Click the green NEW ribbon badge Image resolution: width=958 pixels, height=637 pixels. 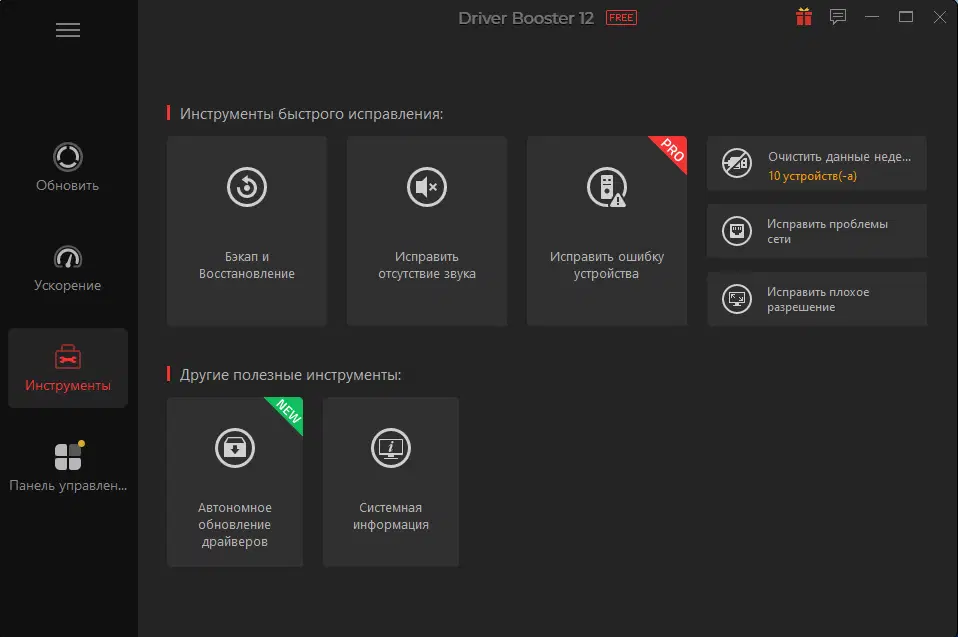(x=287, y=413)
